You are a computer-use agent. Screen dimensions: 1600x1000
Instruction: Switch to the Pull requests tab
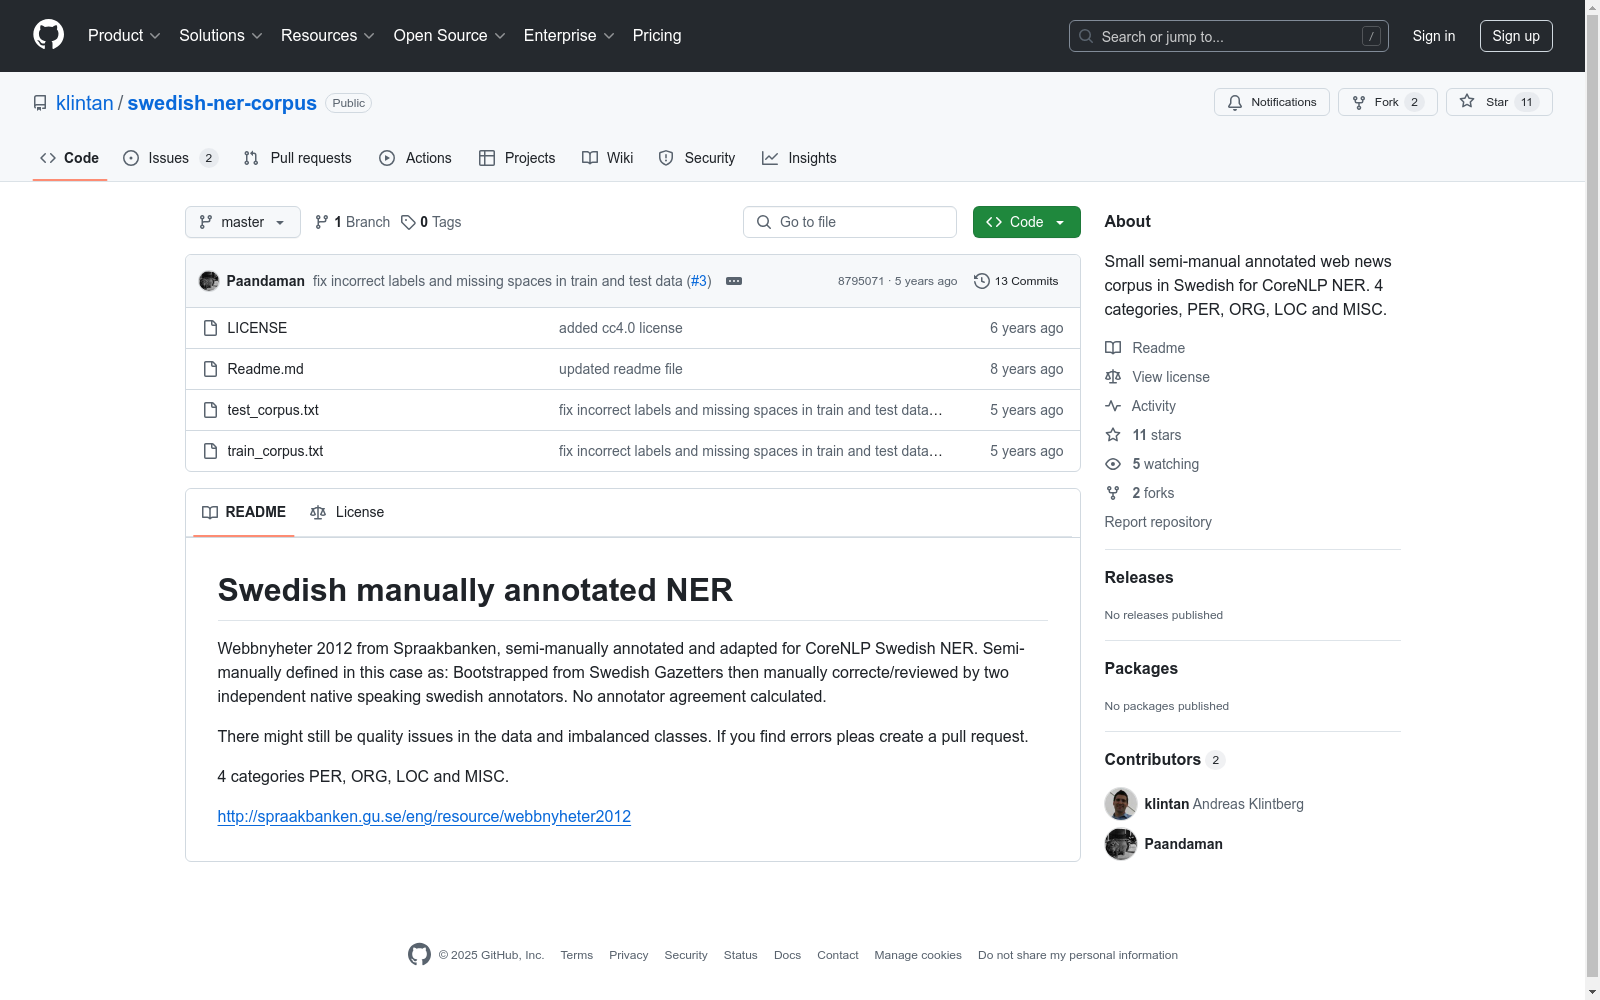(298, 158)
